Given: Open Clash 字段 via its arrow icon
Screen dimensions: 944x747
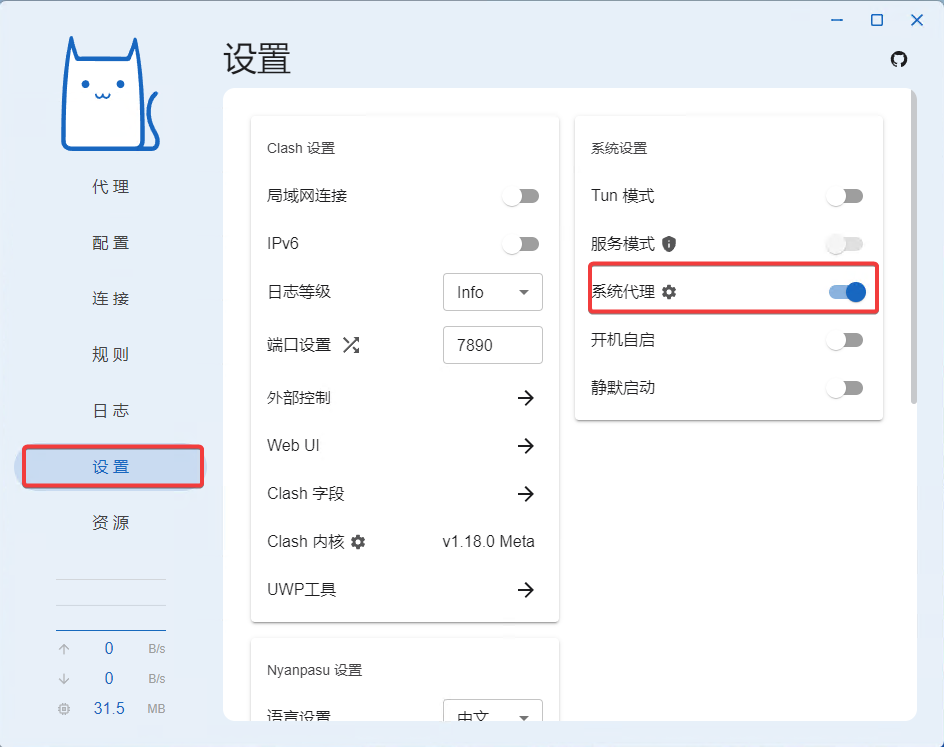Looking at the screenshot, I should [525, 494].
